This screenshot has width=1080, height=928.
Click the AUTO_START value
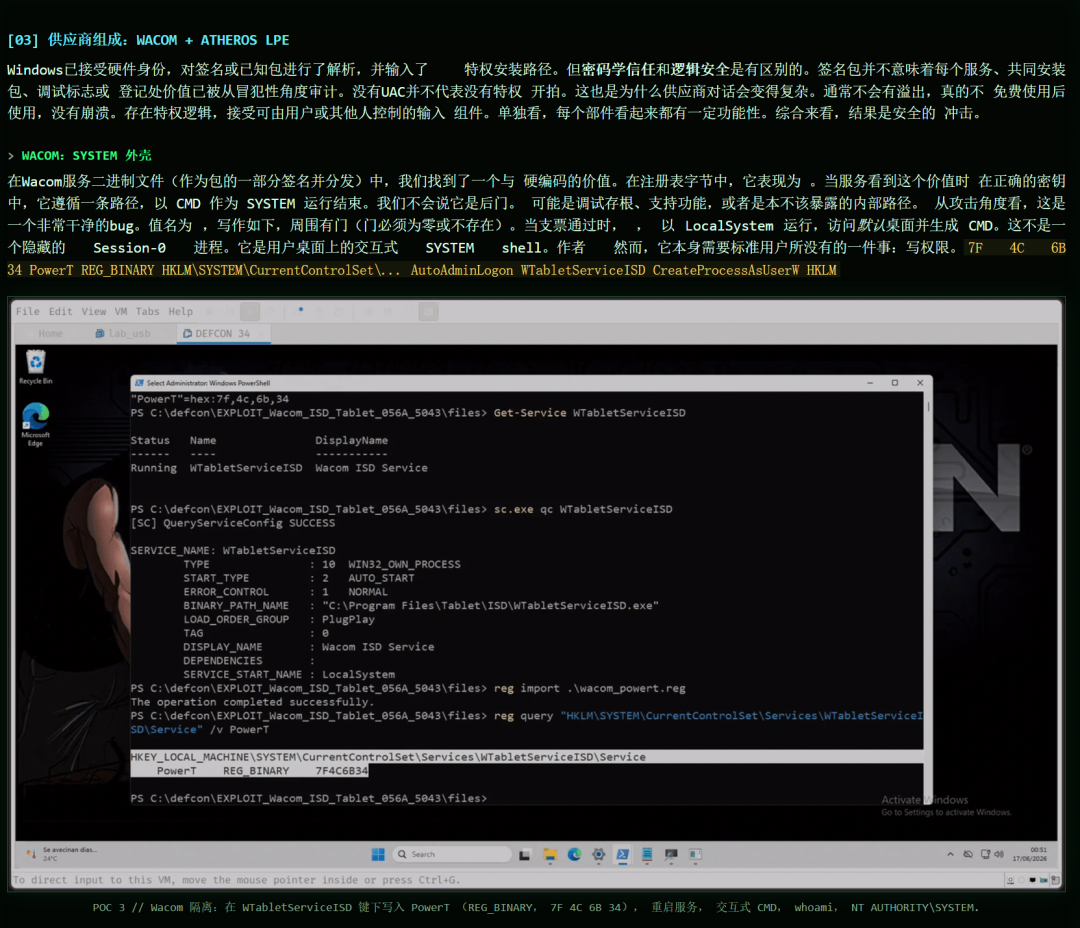381,578
